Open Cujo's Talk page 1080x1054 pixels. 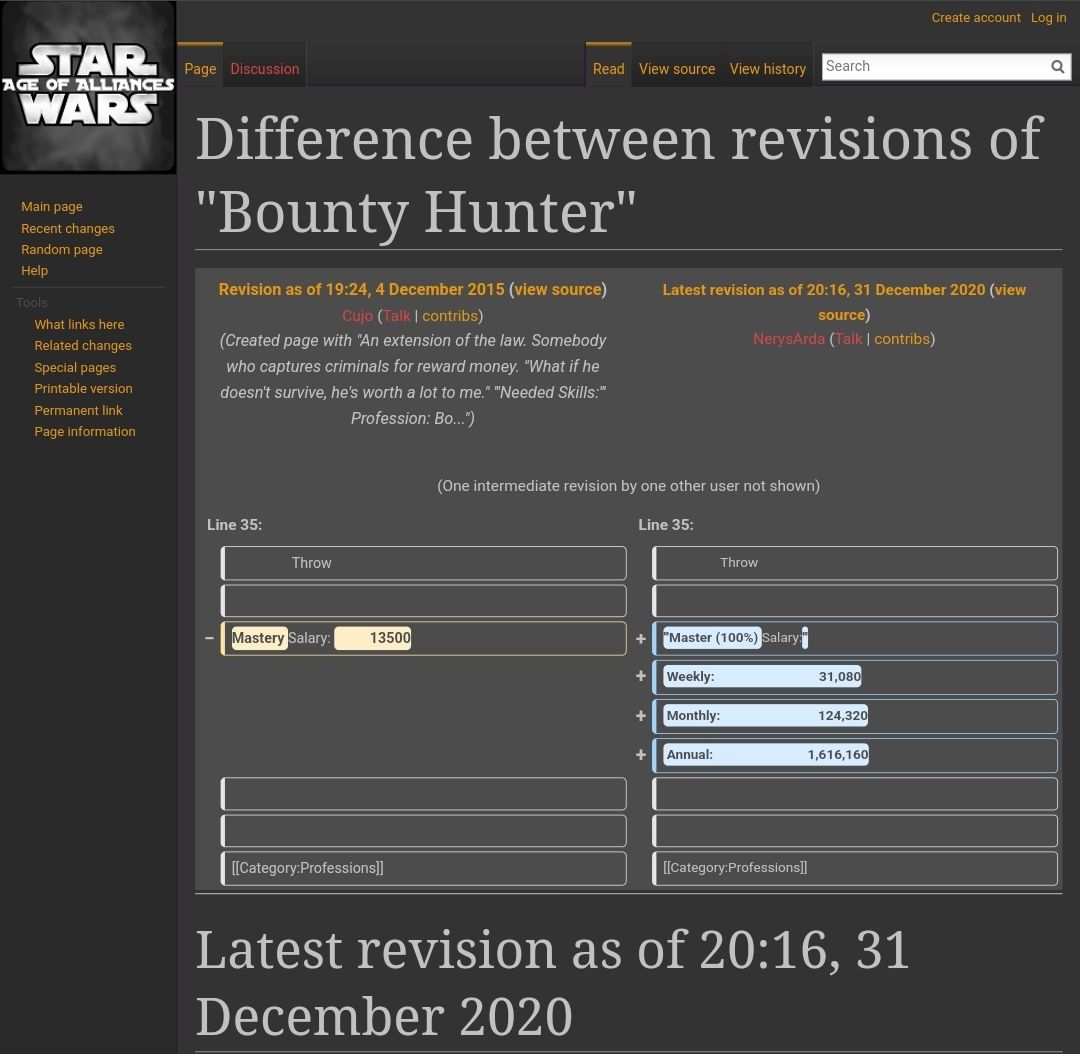click(x=396, y=315)
